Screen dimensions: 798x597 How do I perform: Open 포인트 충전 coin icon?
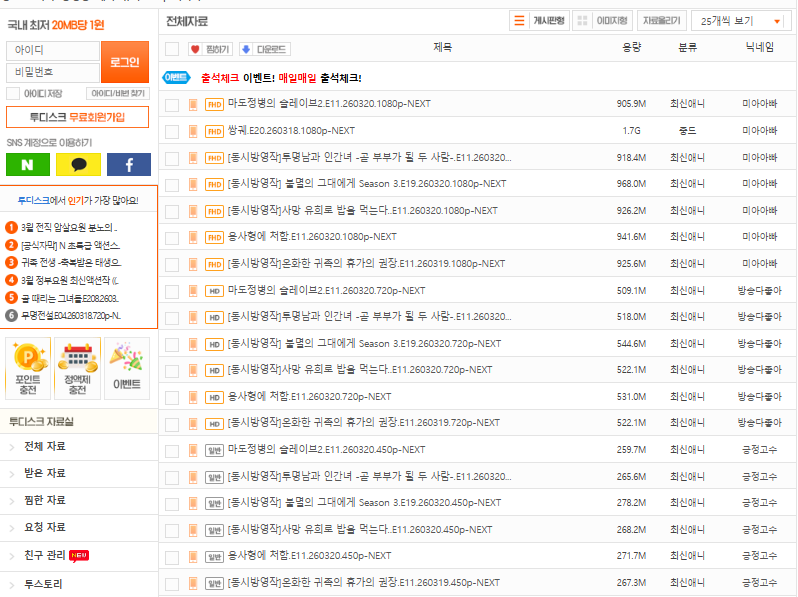(28, 368)
